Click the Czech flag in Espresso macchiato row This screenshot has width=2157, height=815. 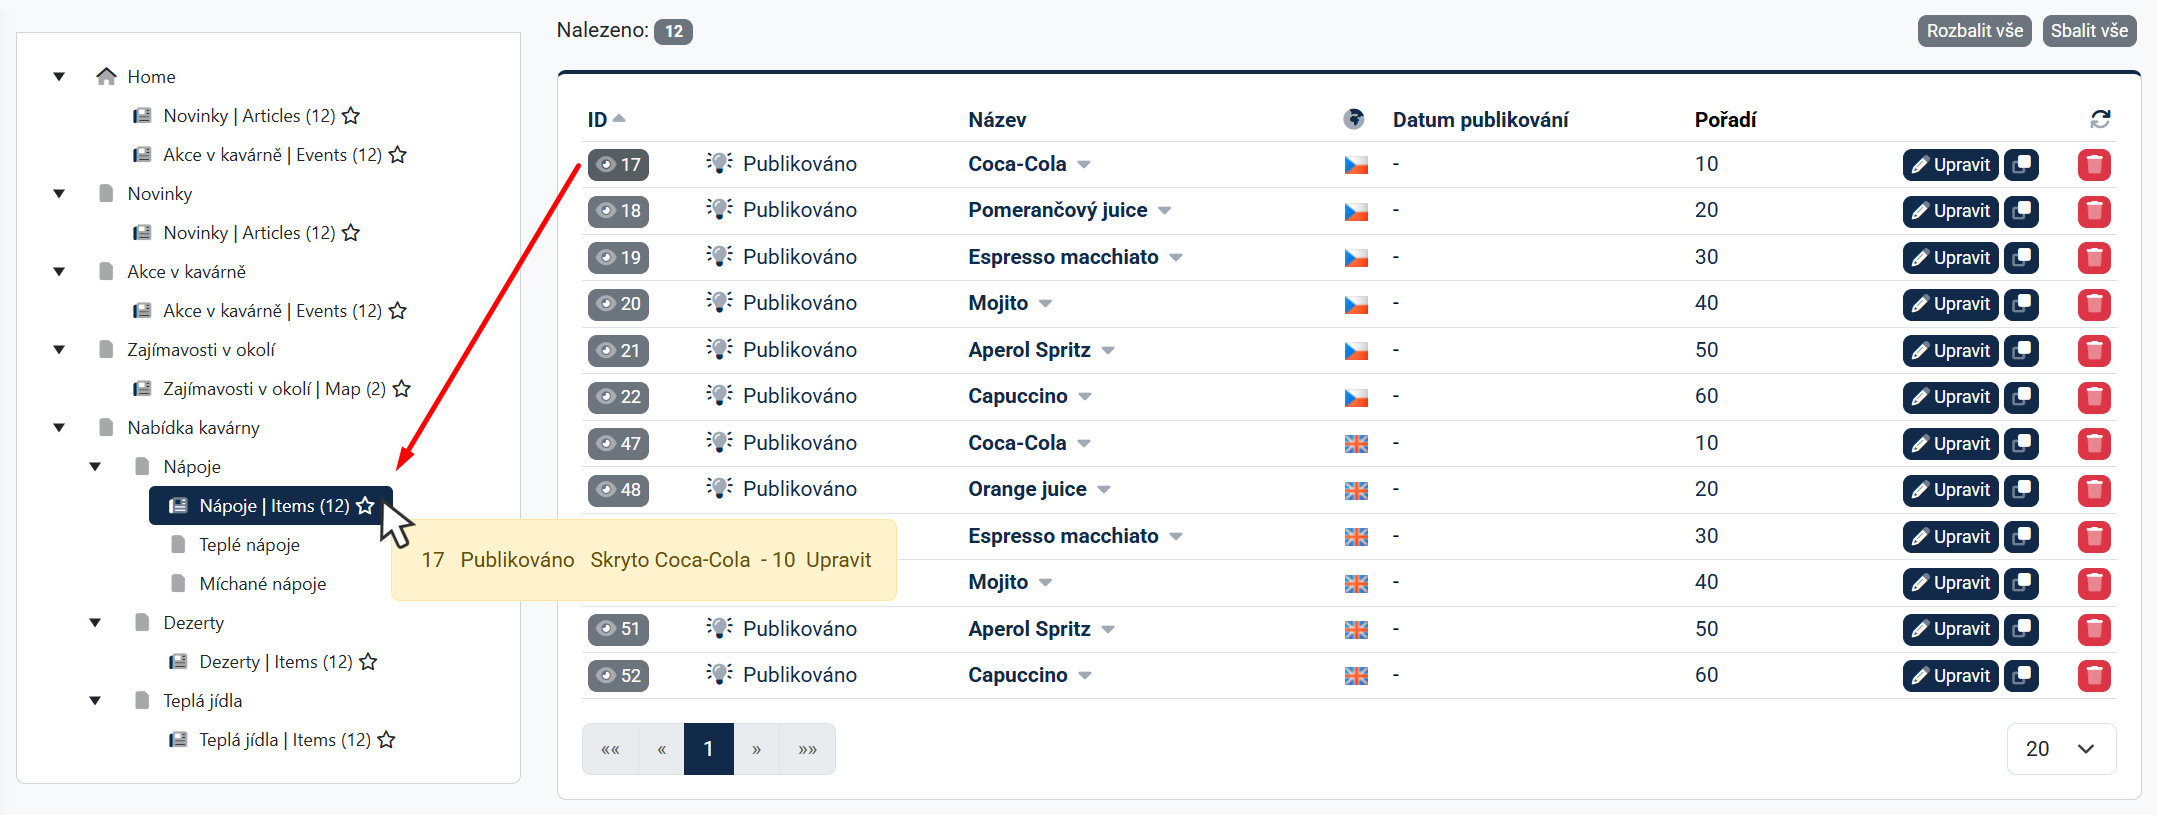pos(1356,258)
